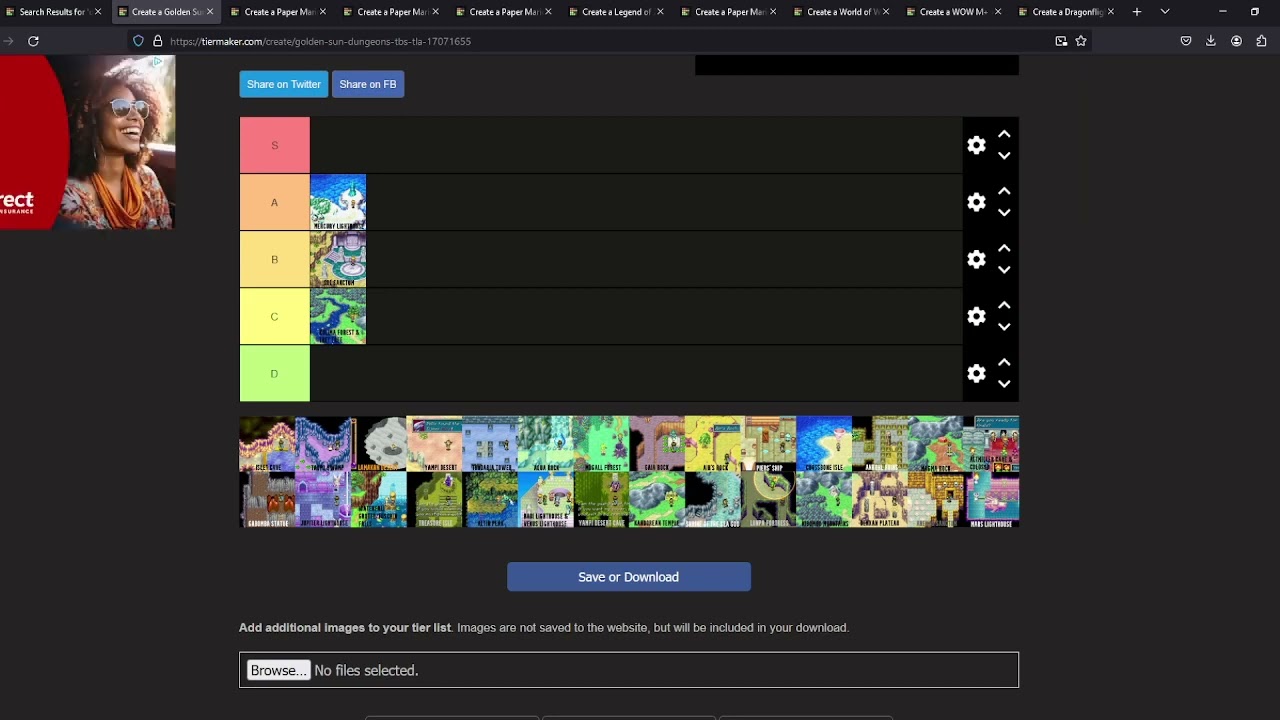Move D tier row down with arrow
The image size is (1280, 720).
click(1004, 384)
